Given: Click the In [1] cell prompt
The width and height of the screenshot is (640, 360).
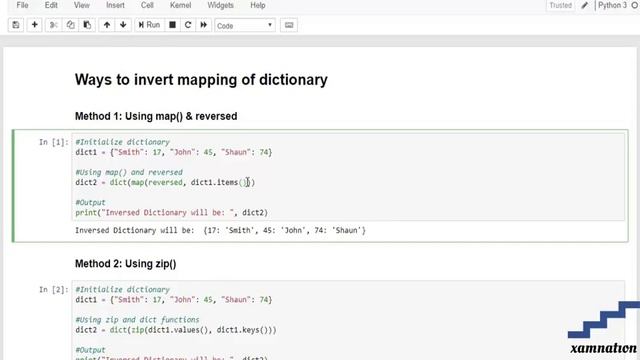Looking at the screenshot, I should tap(54, 142).
